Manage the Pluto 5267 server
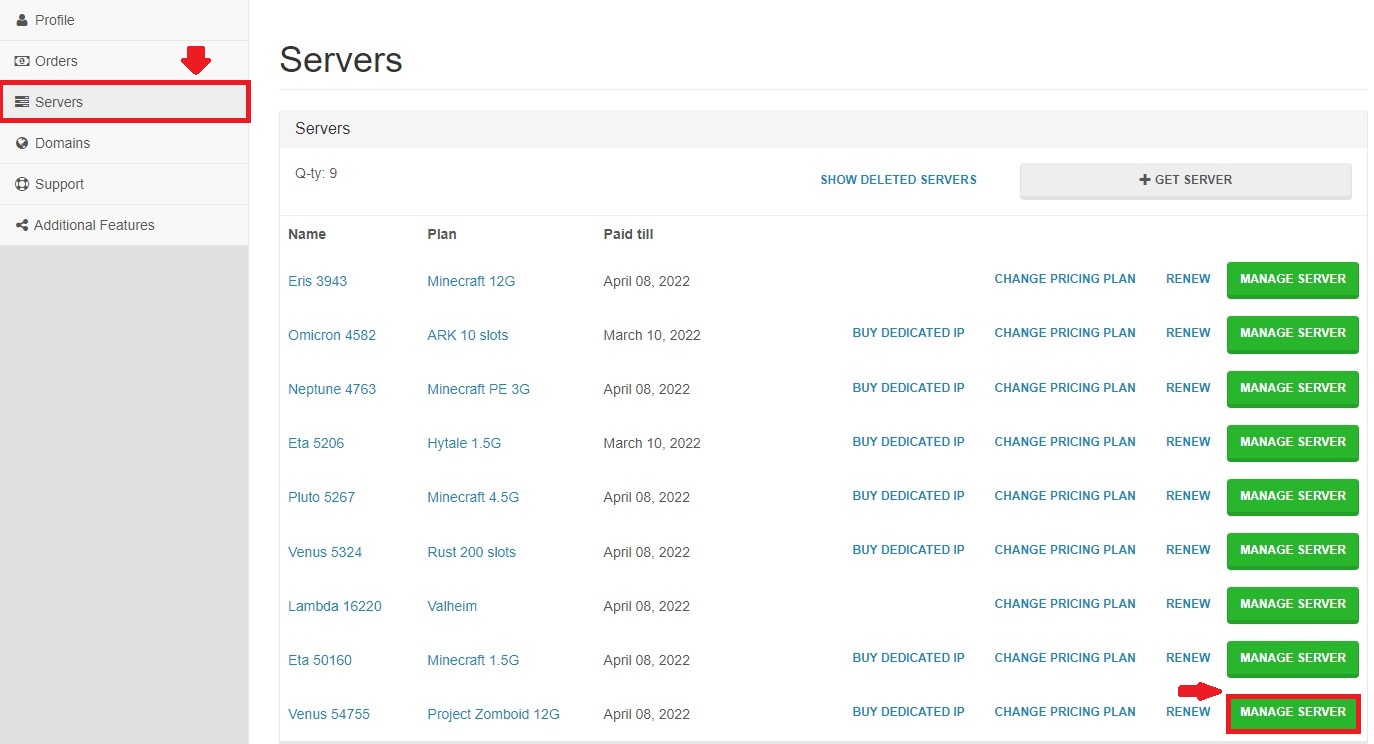This screenshot has width=1374, height=744. pos(1292,497)
